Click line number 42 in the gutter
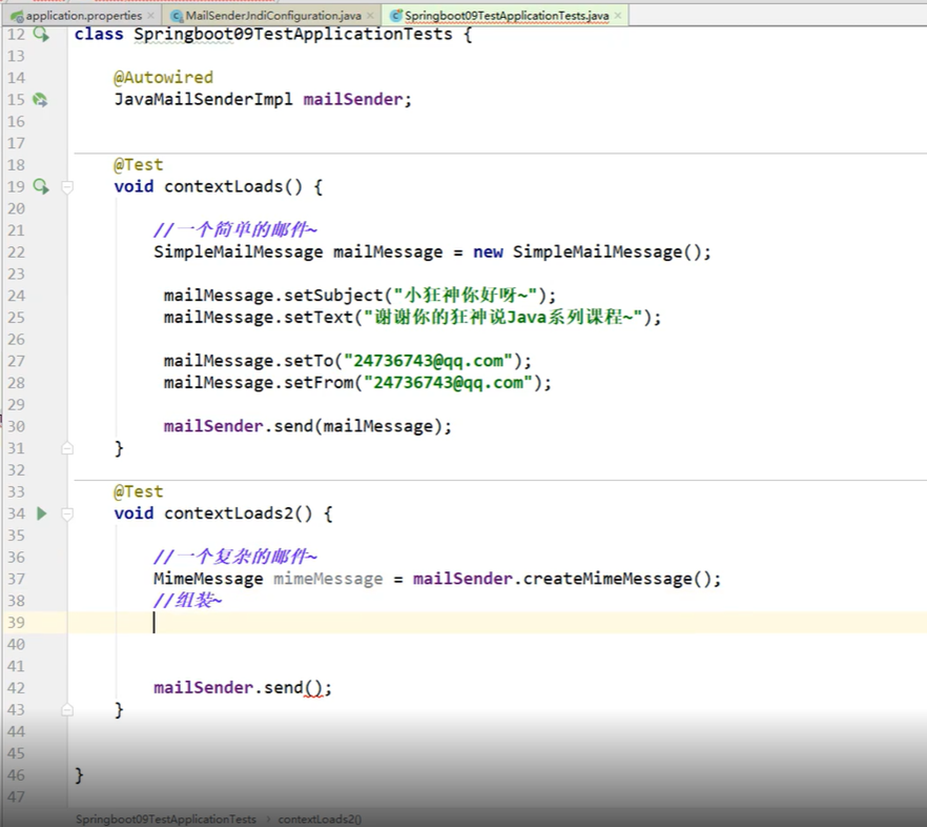This screenshot has width=927, height=827. (16, 688)
